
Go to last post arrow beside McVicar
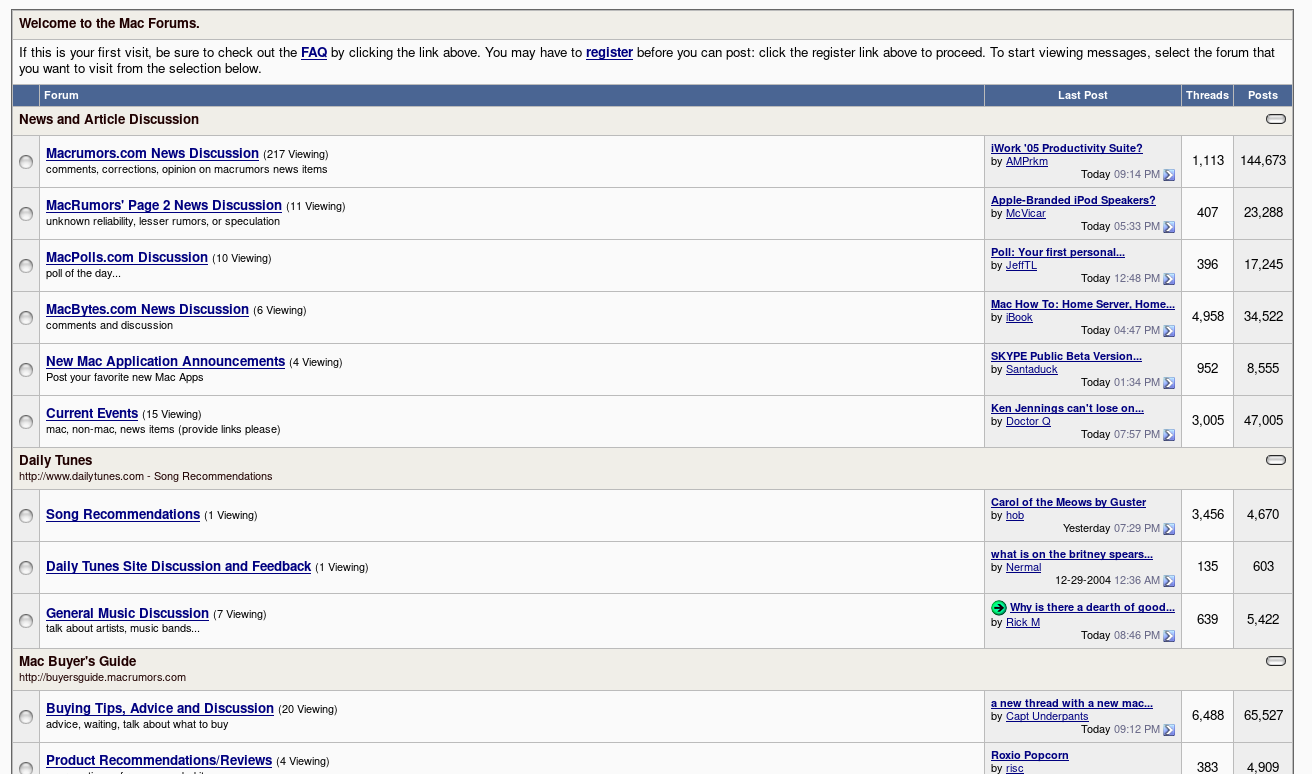[1169, 227]
